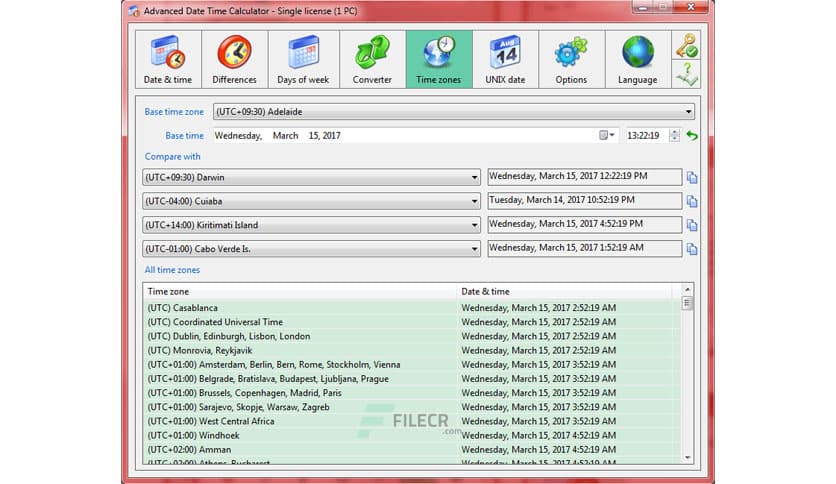
Task: Click the Darwin result date field
Action: pyautogui.click(x=584, y=176)
